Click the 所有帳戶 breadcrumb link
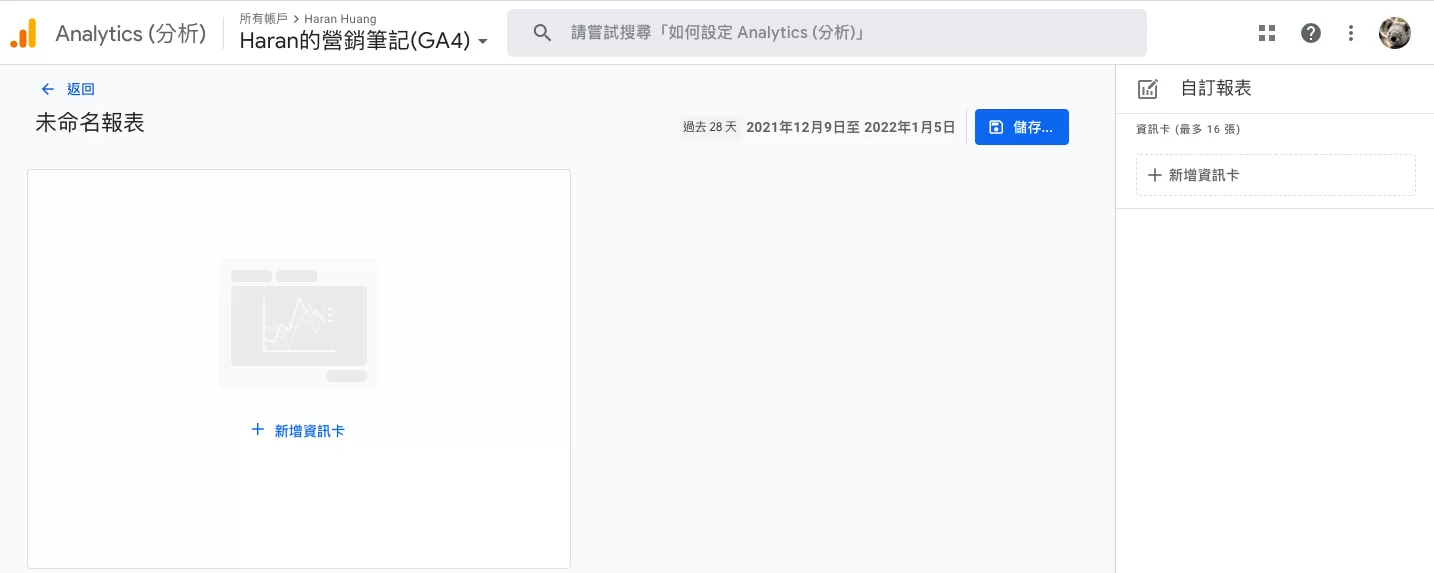This screenshot has height=573, width=1434. coord(263,18)
